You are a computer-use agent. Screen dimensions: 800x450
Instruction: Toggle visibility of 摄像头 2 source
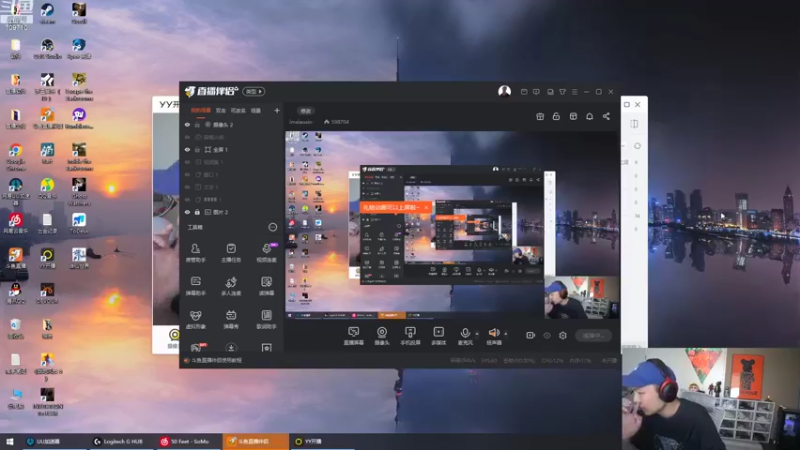point(187,124)
